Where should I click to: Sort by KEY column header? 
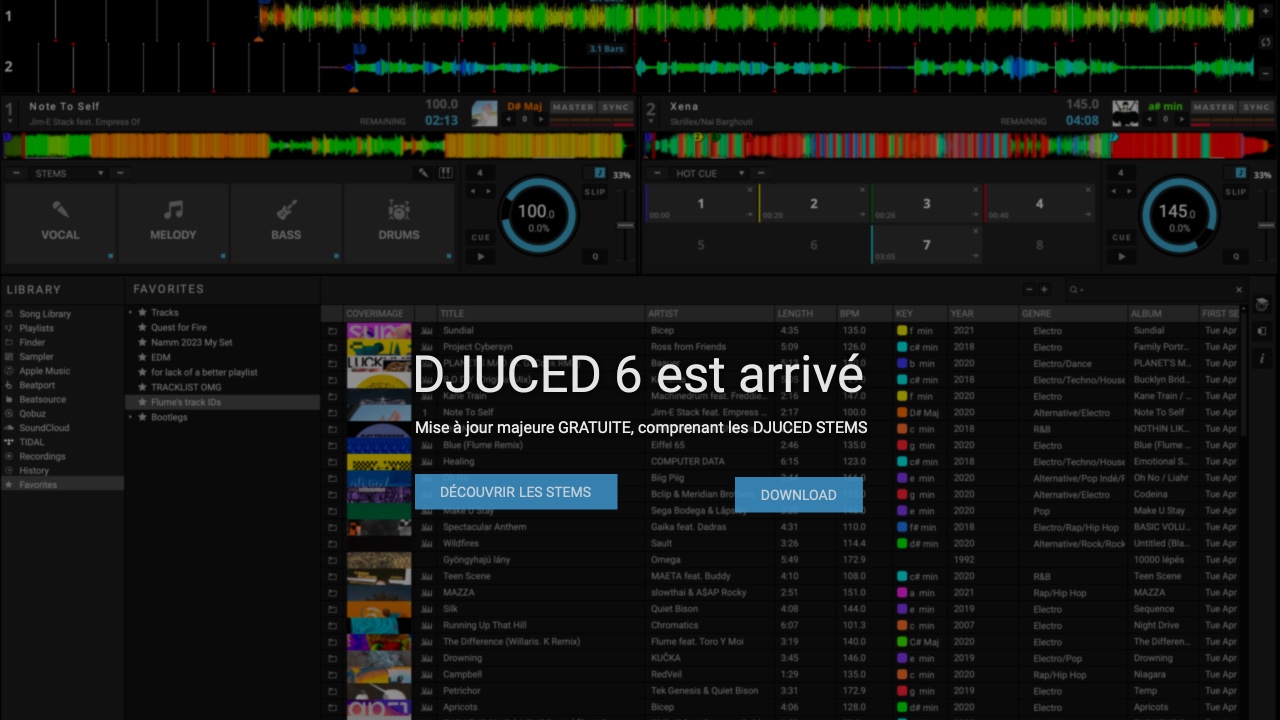pos(919,313)
